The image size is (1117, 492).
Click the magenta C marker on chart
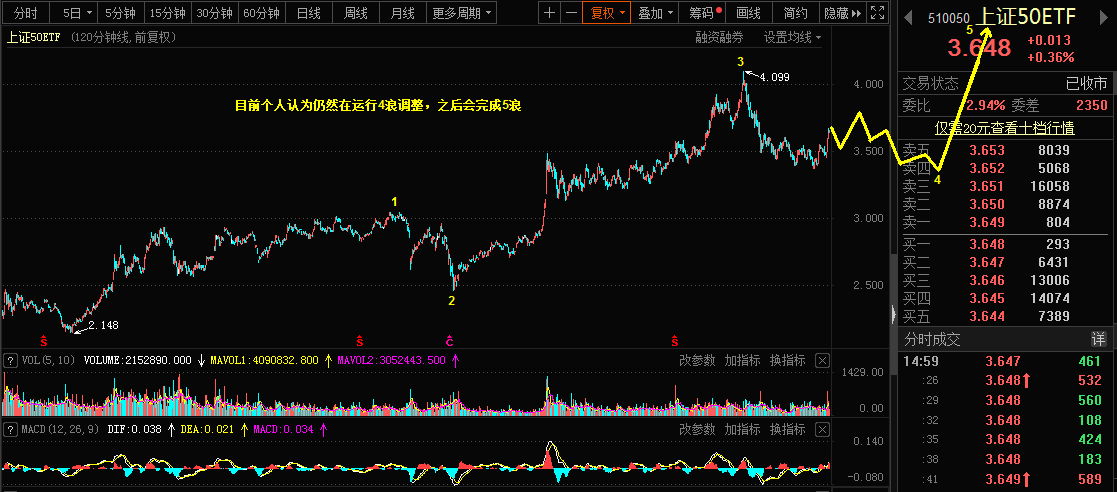coord(450,340)
